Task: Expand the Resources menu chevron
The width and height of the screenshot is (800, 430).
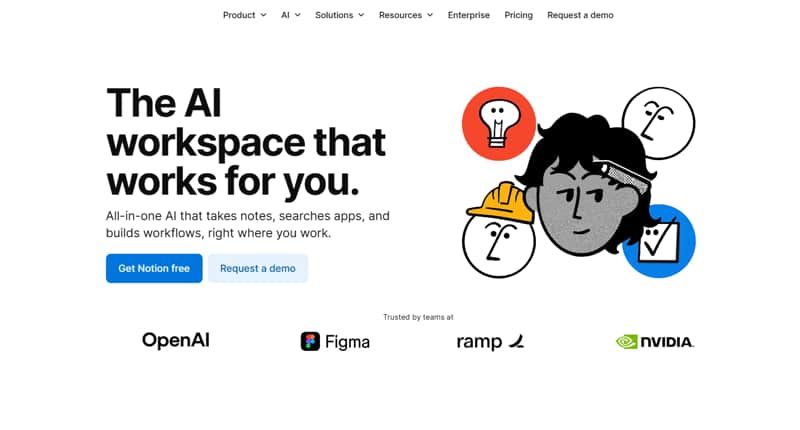Action: (x=430, y=15)
